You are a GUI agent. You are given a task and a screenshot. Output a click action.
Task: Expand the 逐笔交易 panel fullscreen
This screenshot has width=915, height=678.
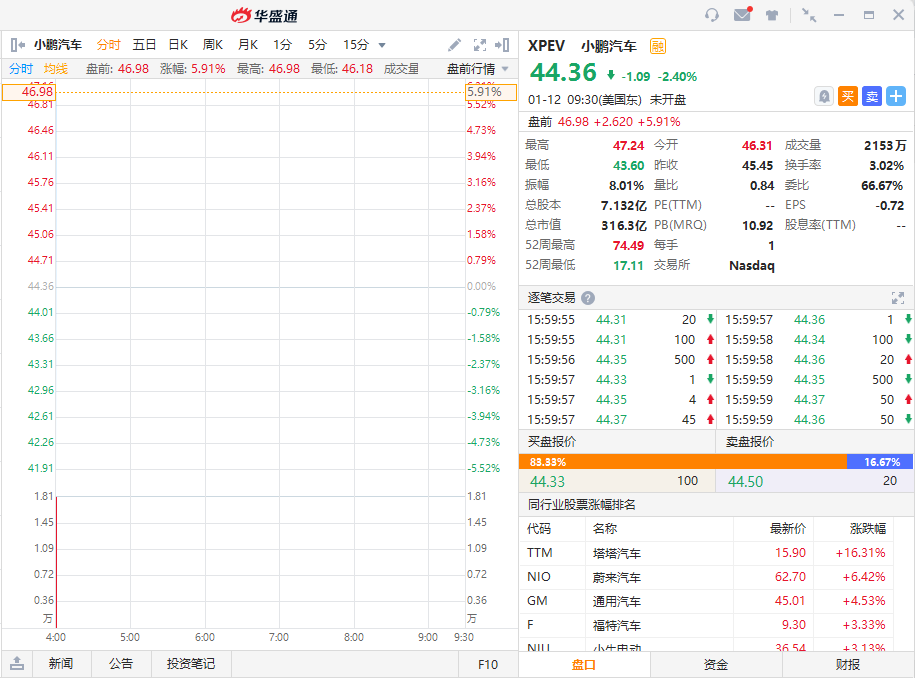(897, 298)
